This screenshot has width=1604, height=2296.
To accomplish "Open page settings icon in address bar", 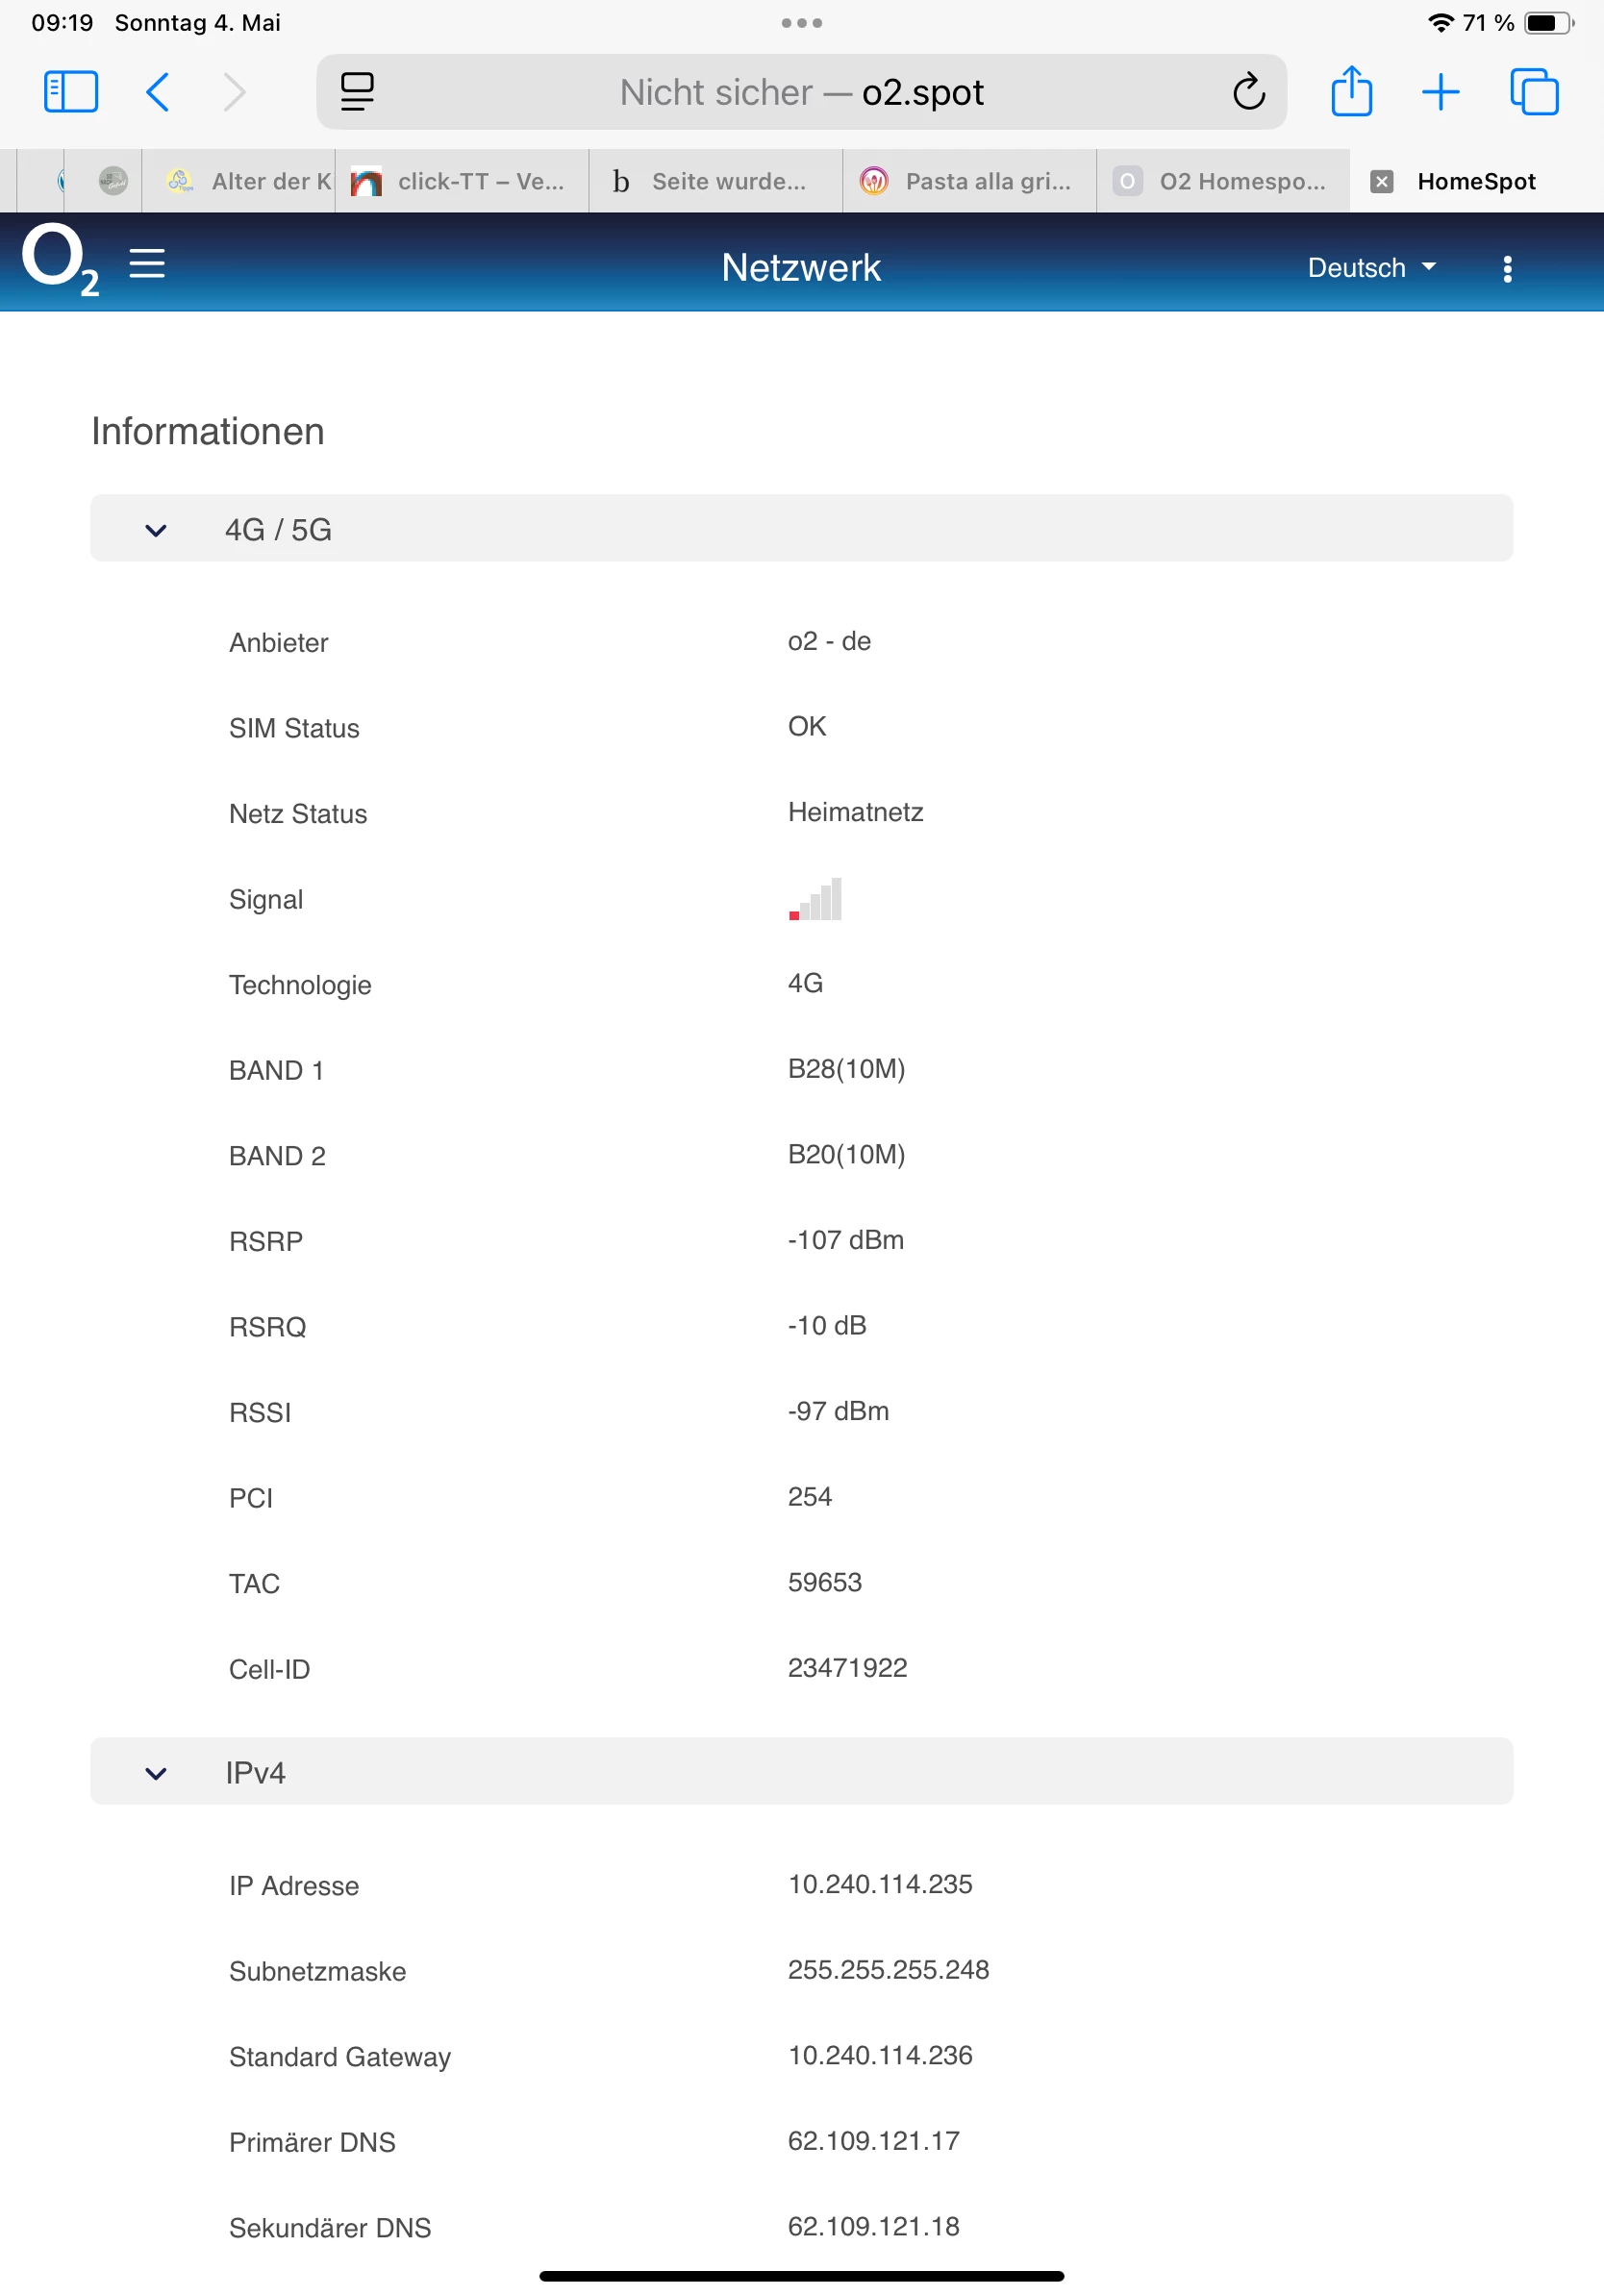I will pyautogui.click(x=357, y=92).
